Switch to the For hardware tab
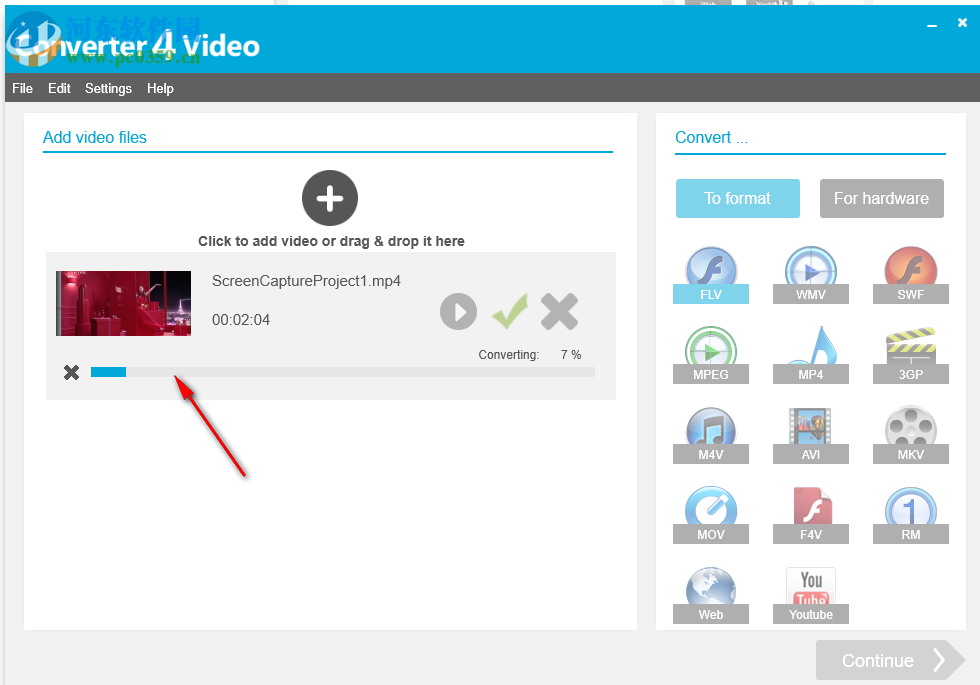 881,198
